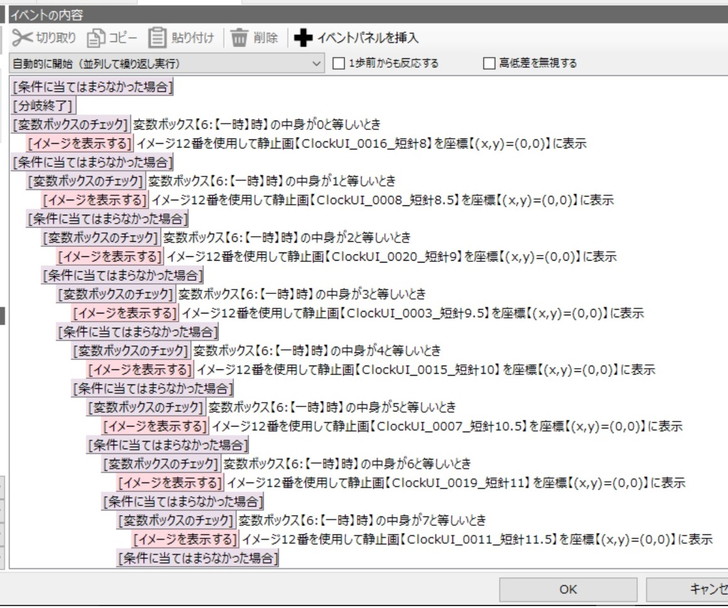Select image row ClockUI_0008_短針8.5

(x=328, y=200)
